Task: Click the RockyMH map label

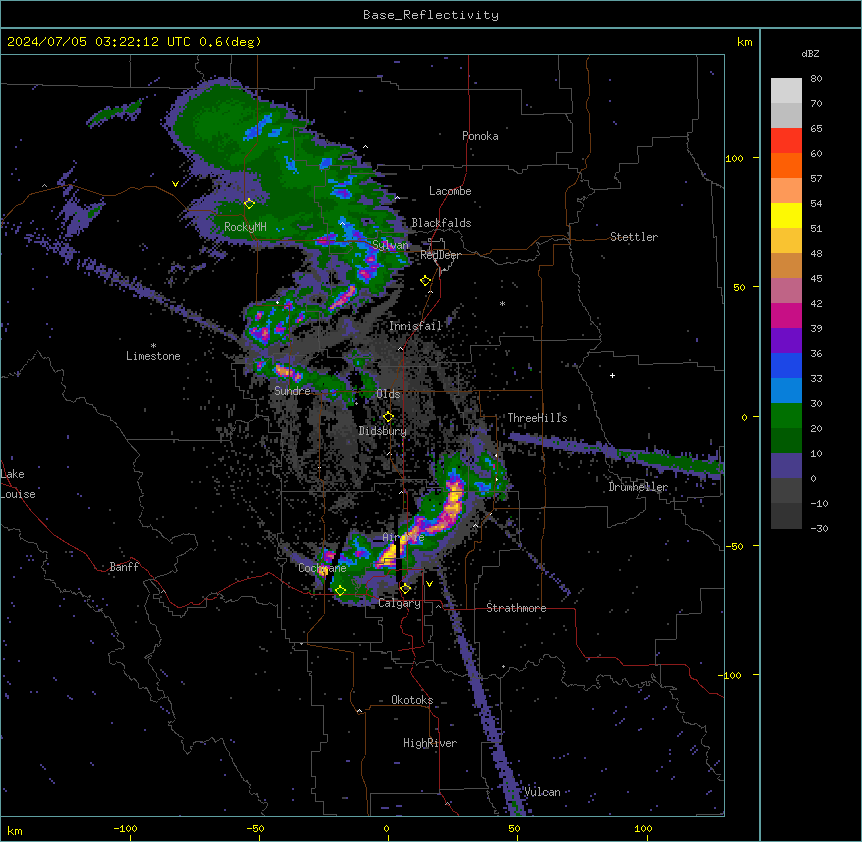Action: 245,227
